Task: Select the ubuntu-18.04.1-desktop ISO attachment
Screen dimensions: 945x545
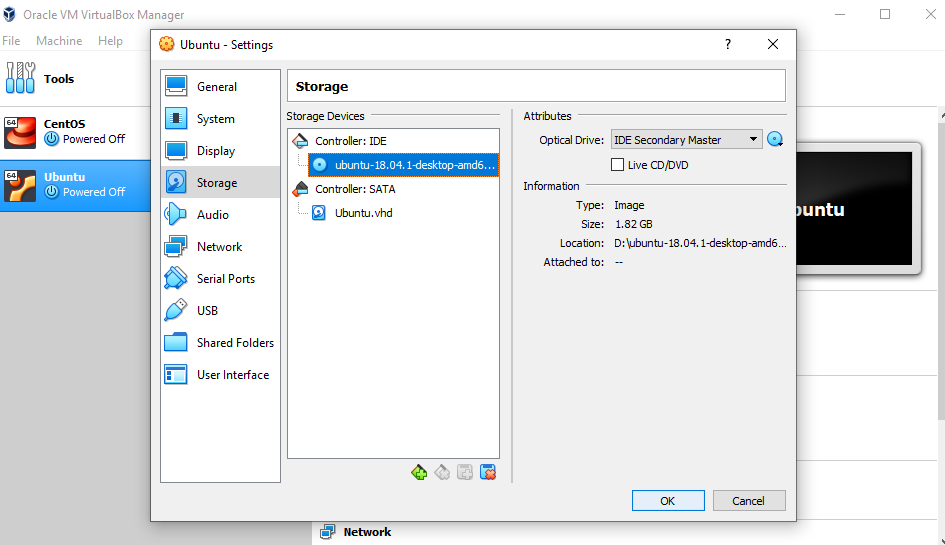Action: coord(403,165)
